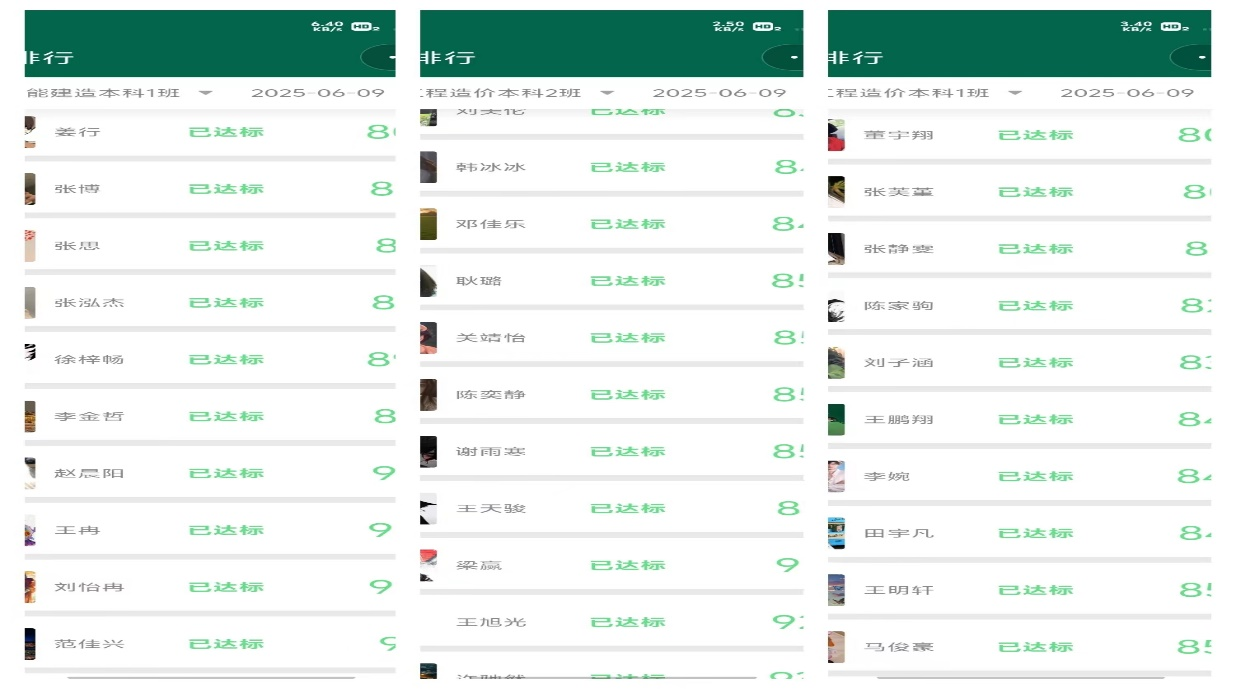Select avatar icon beside 陈家驹
The height and width of the screenshot is (689, 1236).
click(836, 306)
